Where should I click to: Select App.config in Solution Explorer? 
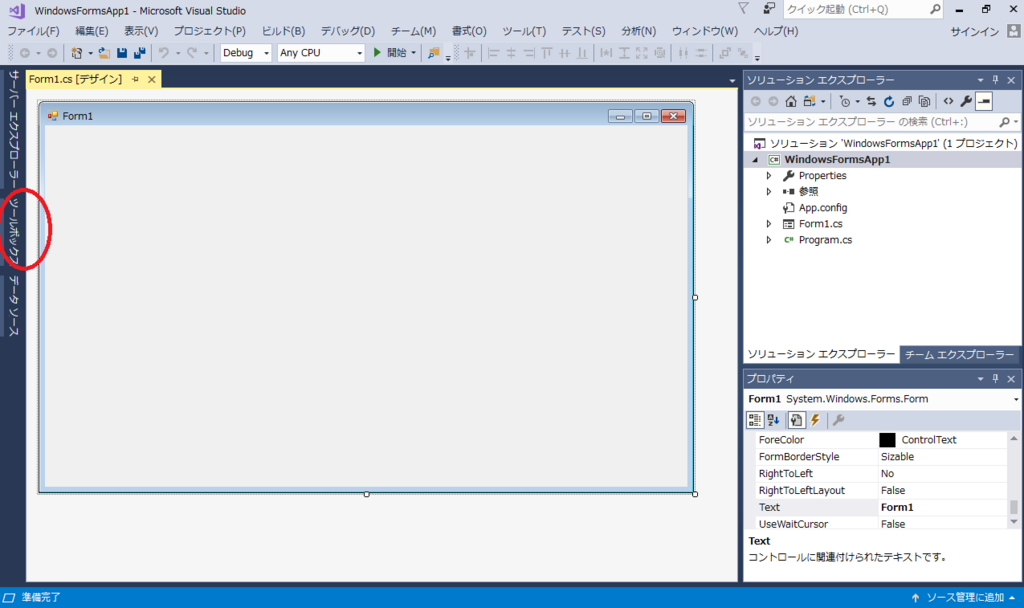point(823,208)
